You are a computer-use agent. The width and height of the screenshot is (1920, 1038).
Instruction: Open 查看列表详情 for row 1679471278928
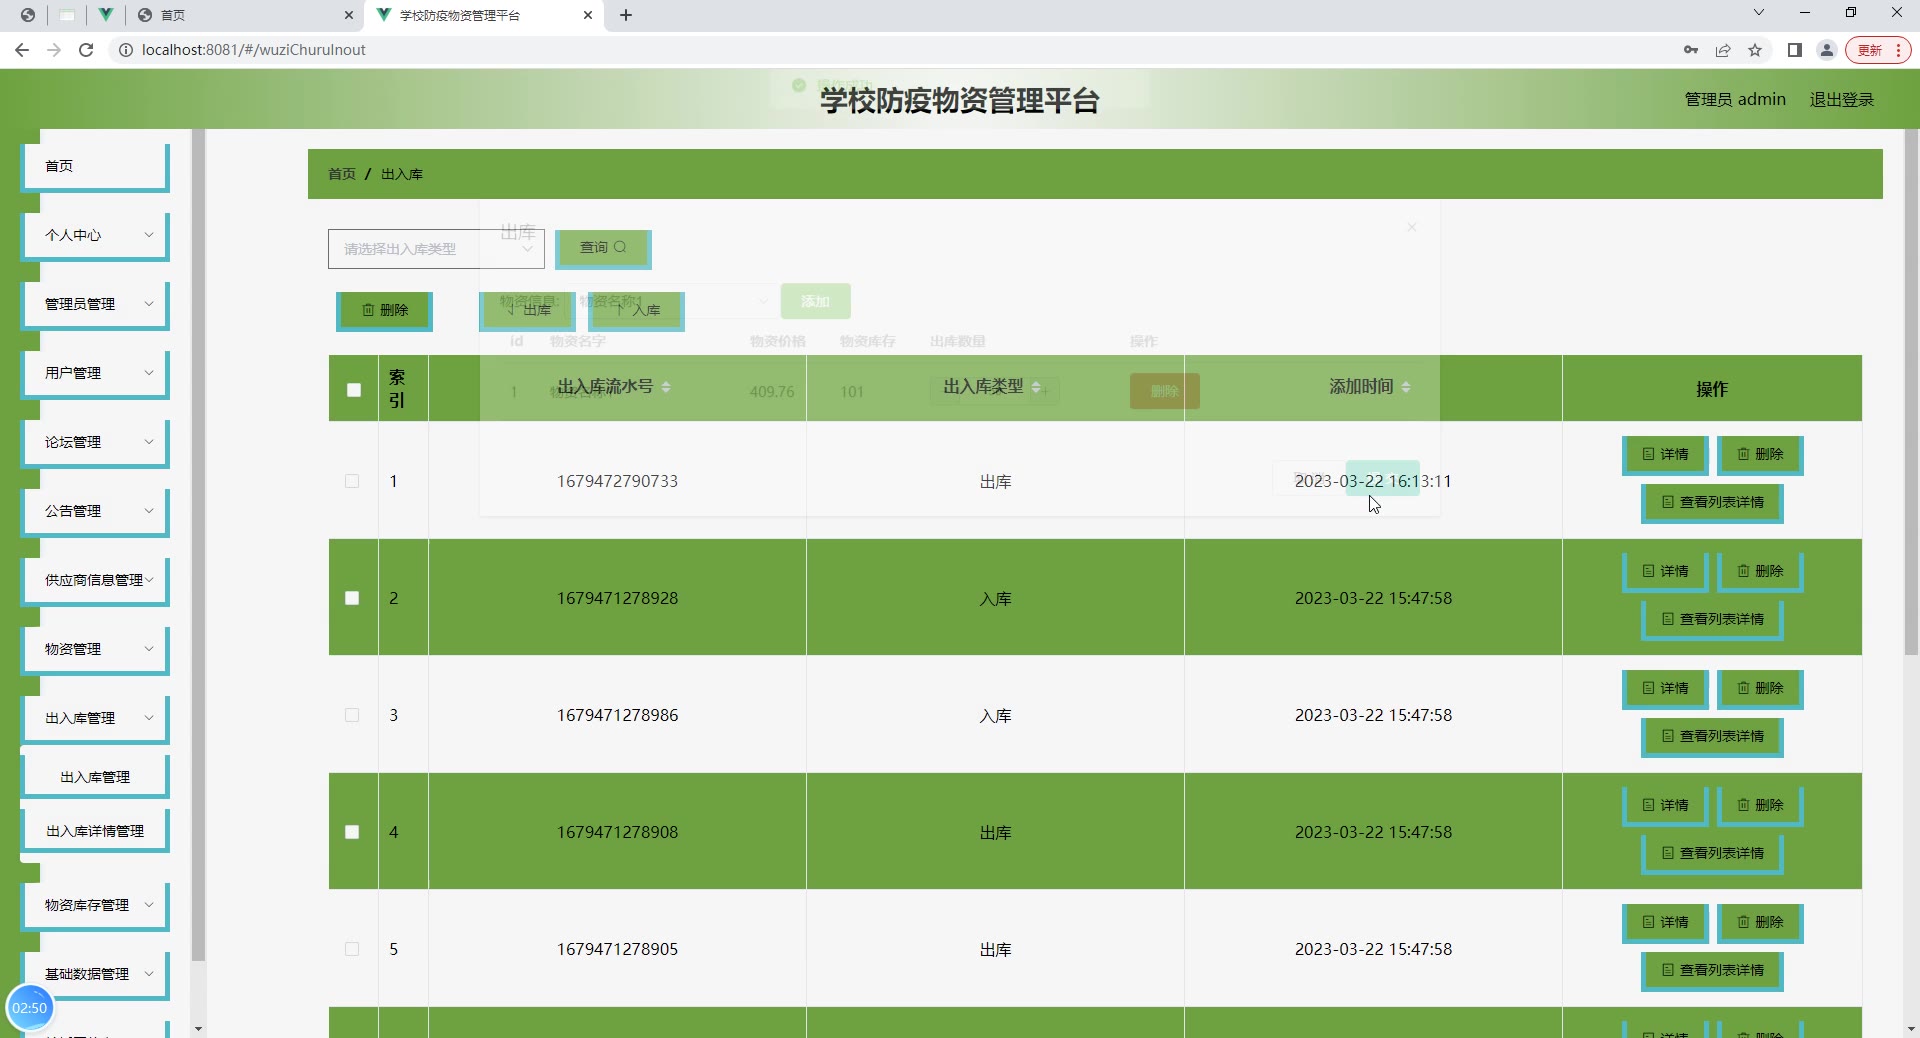[1712, 620]
